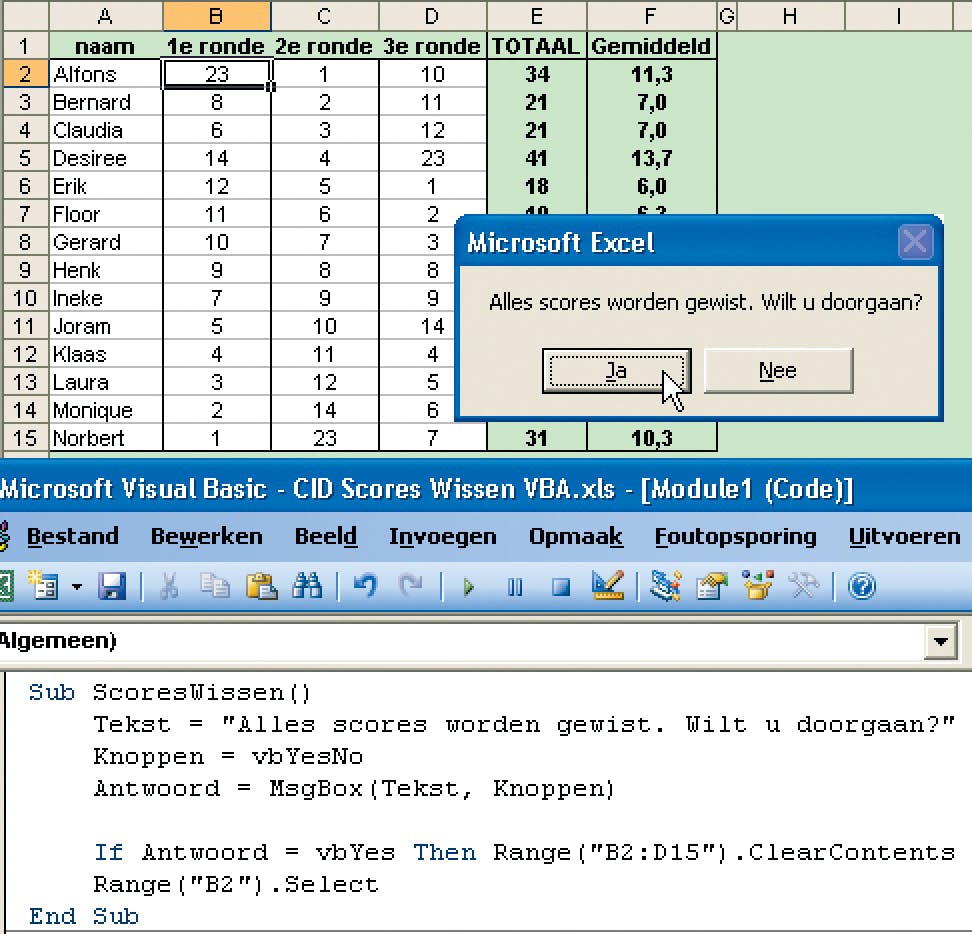This screenshot has height=934, width=972.
Task: Select column H header
Action: [x=790, y=15]
